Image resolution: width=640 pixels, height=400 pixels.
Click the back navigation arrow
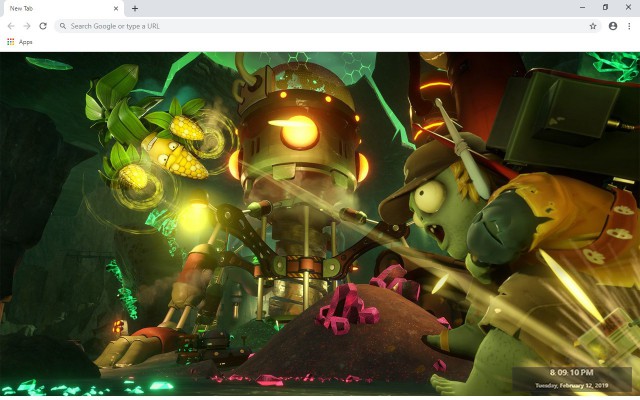point(11,26)
